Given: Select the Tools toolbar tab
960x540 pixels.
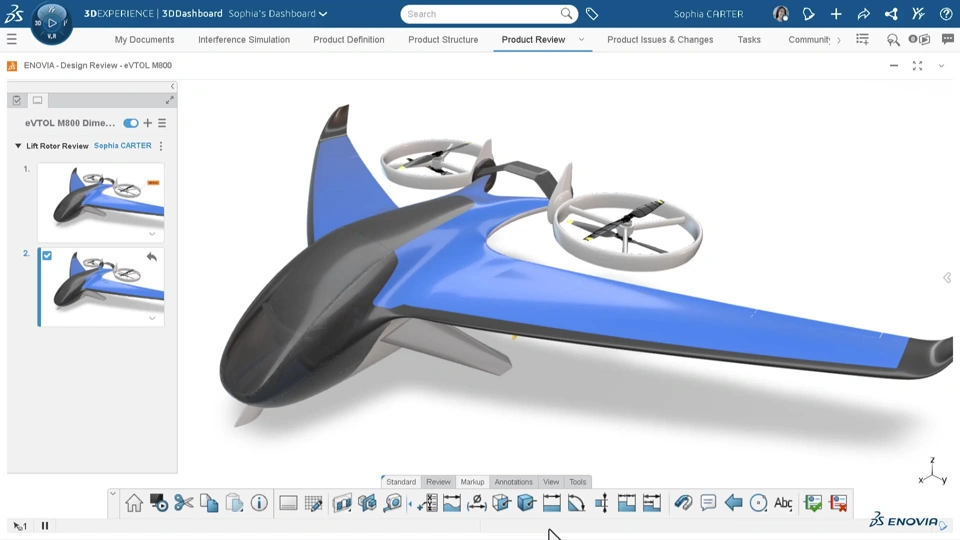Looking at the screenshot, I should pos(577,482).
